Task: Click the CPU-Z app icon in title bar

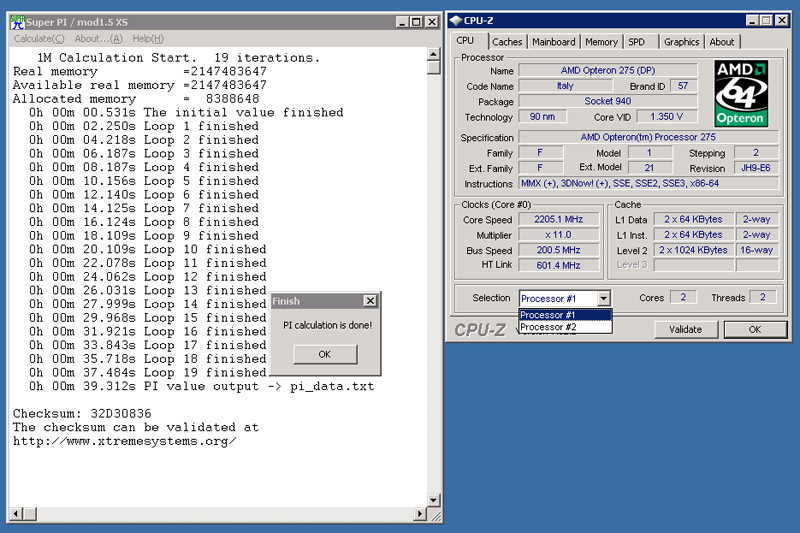Action: click(x=456, y=20)
